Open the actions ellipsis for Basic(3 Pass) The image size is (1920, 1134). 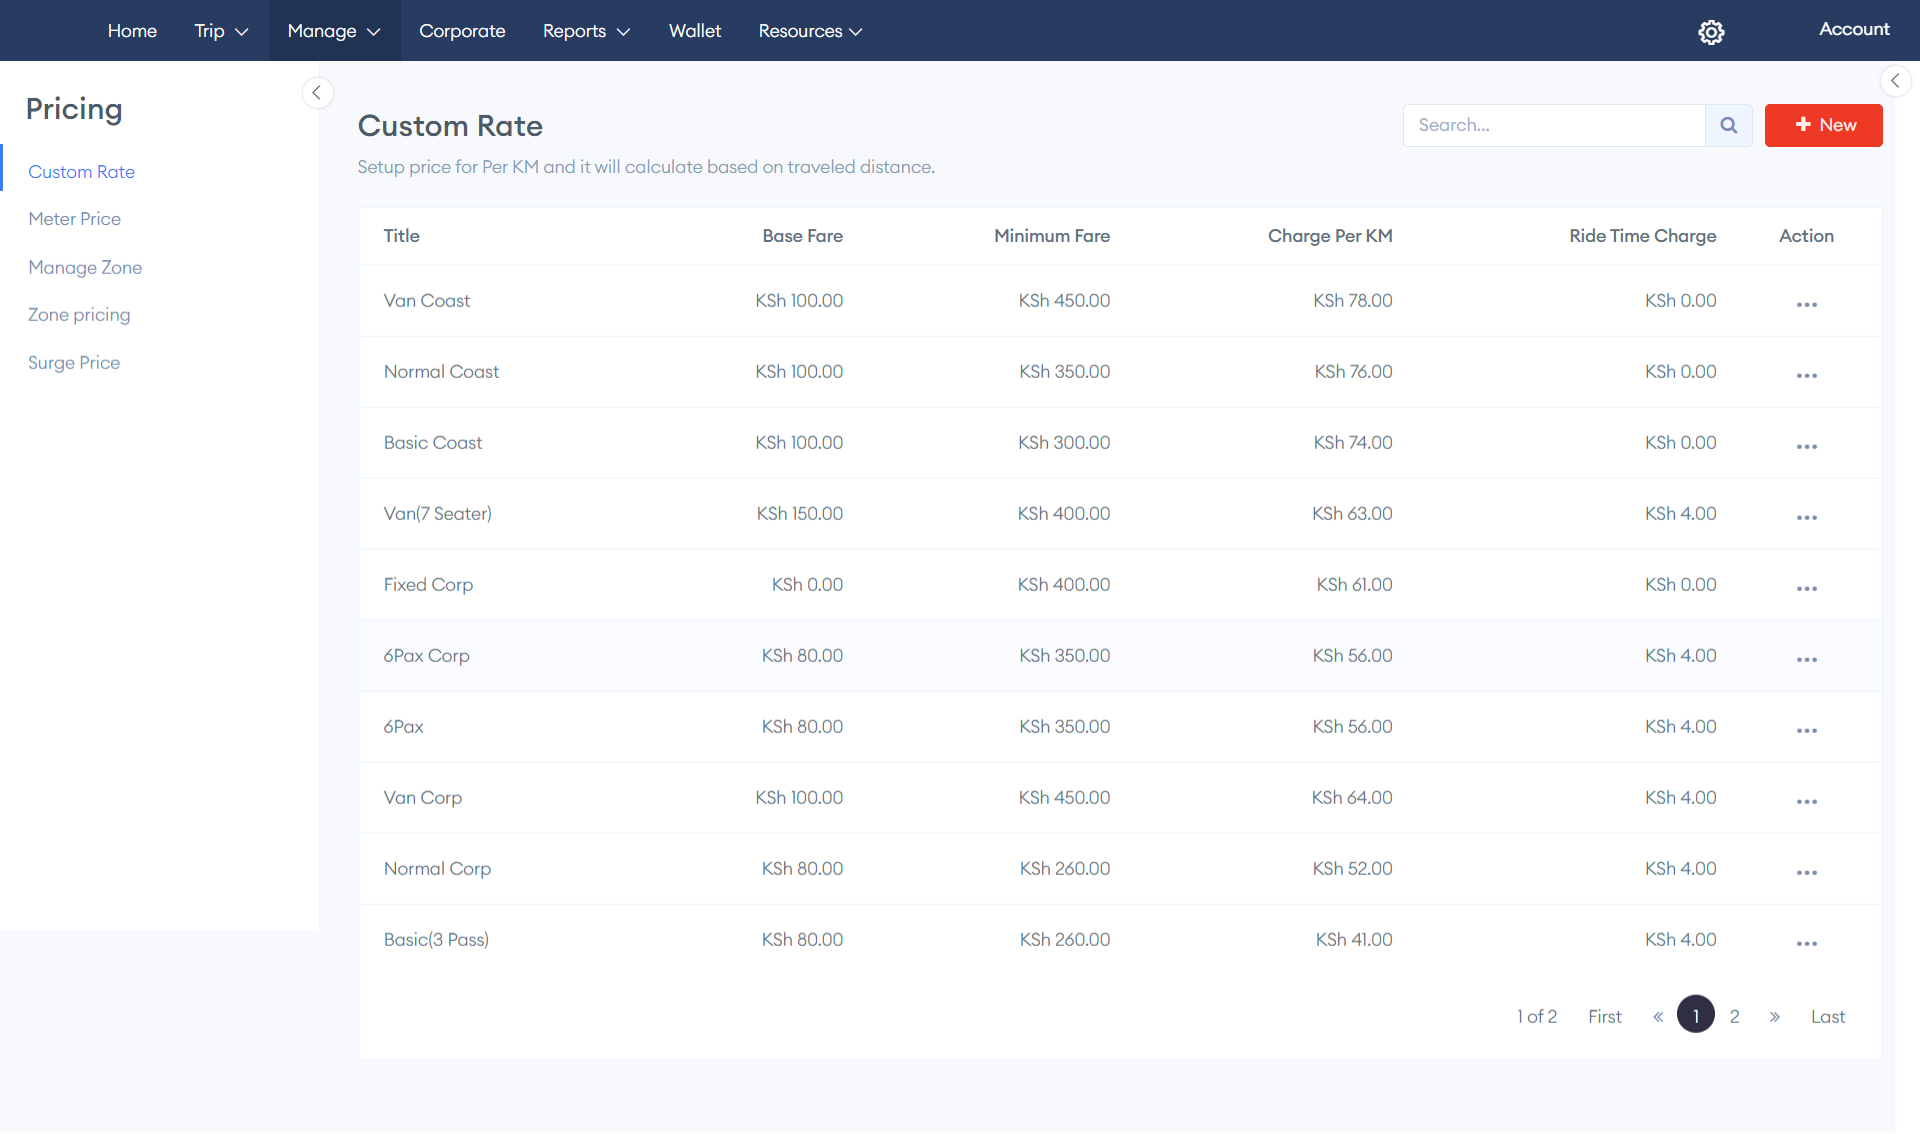point(1806,942)
